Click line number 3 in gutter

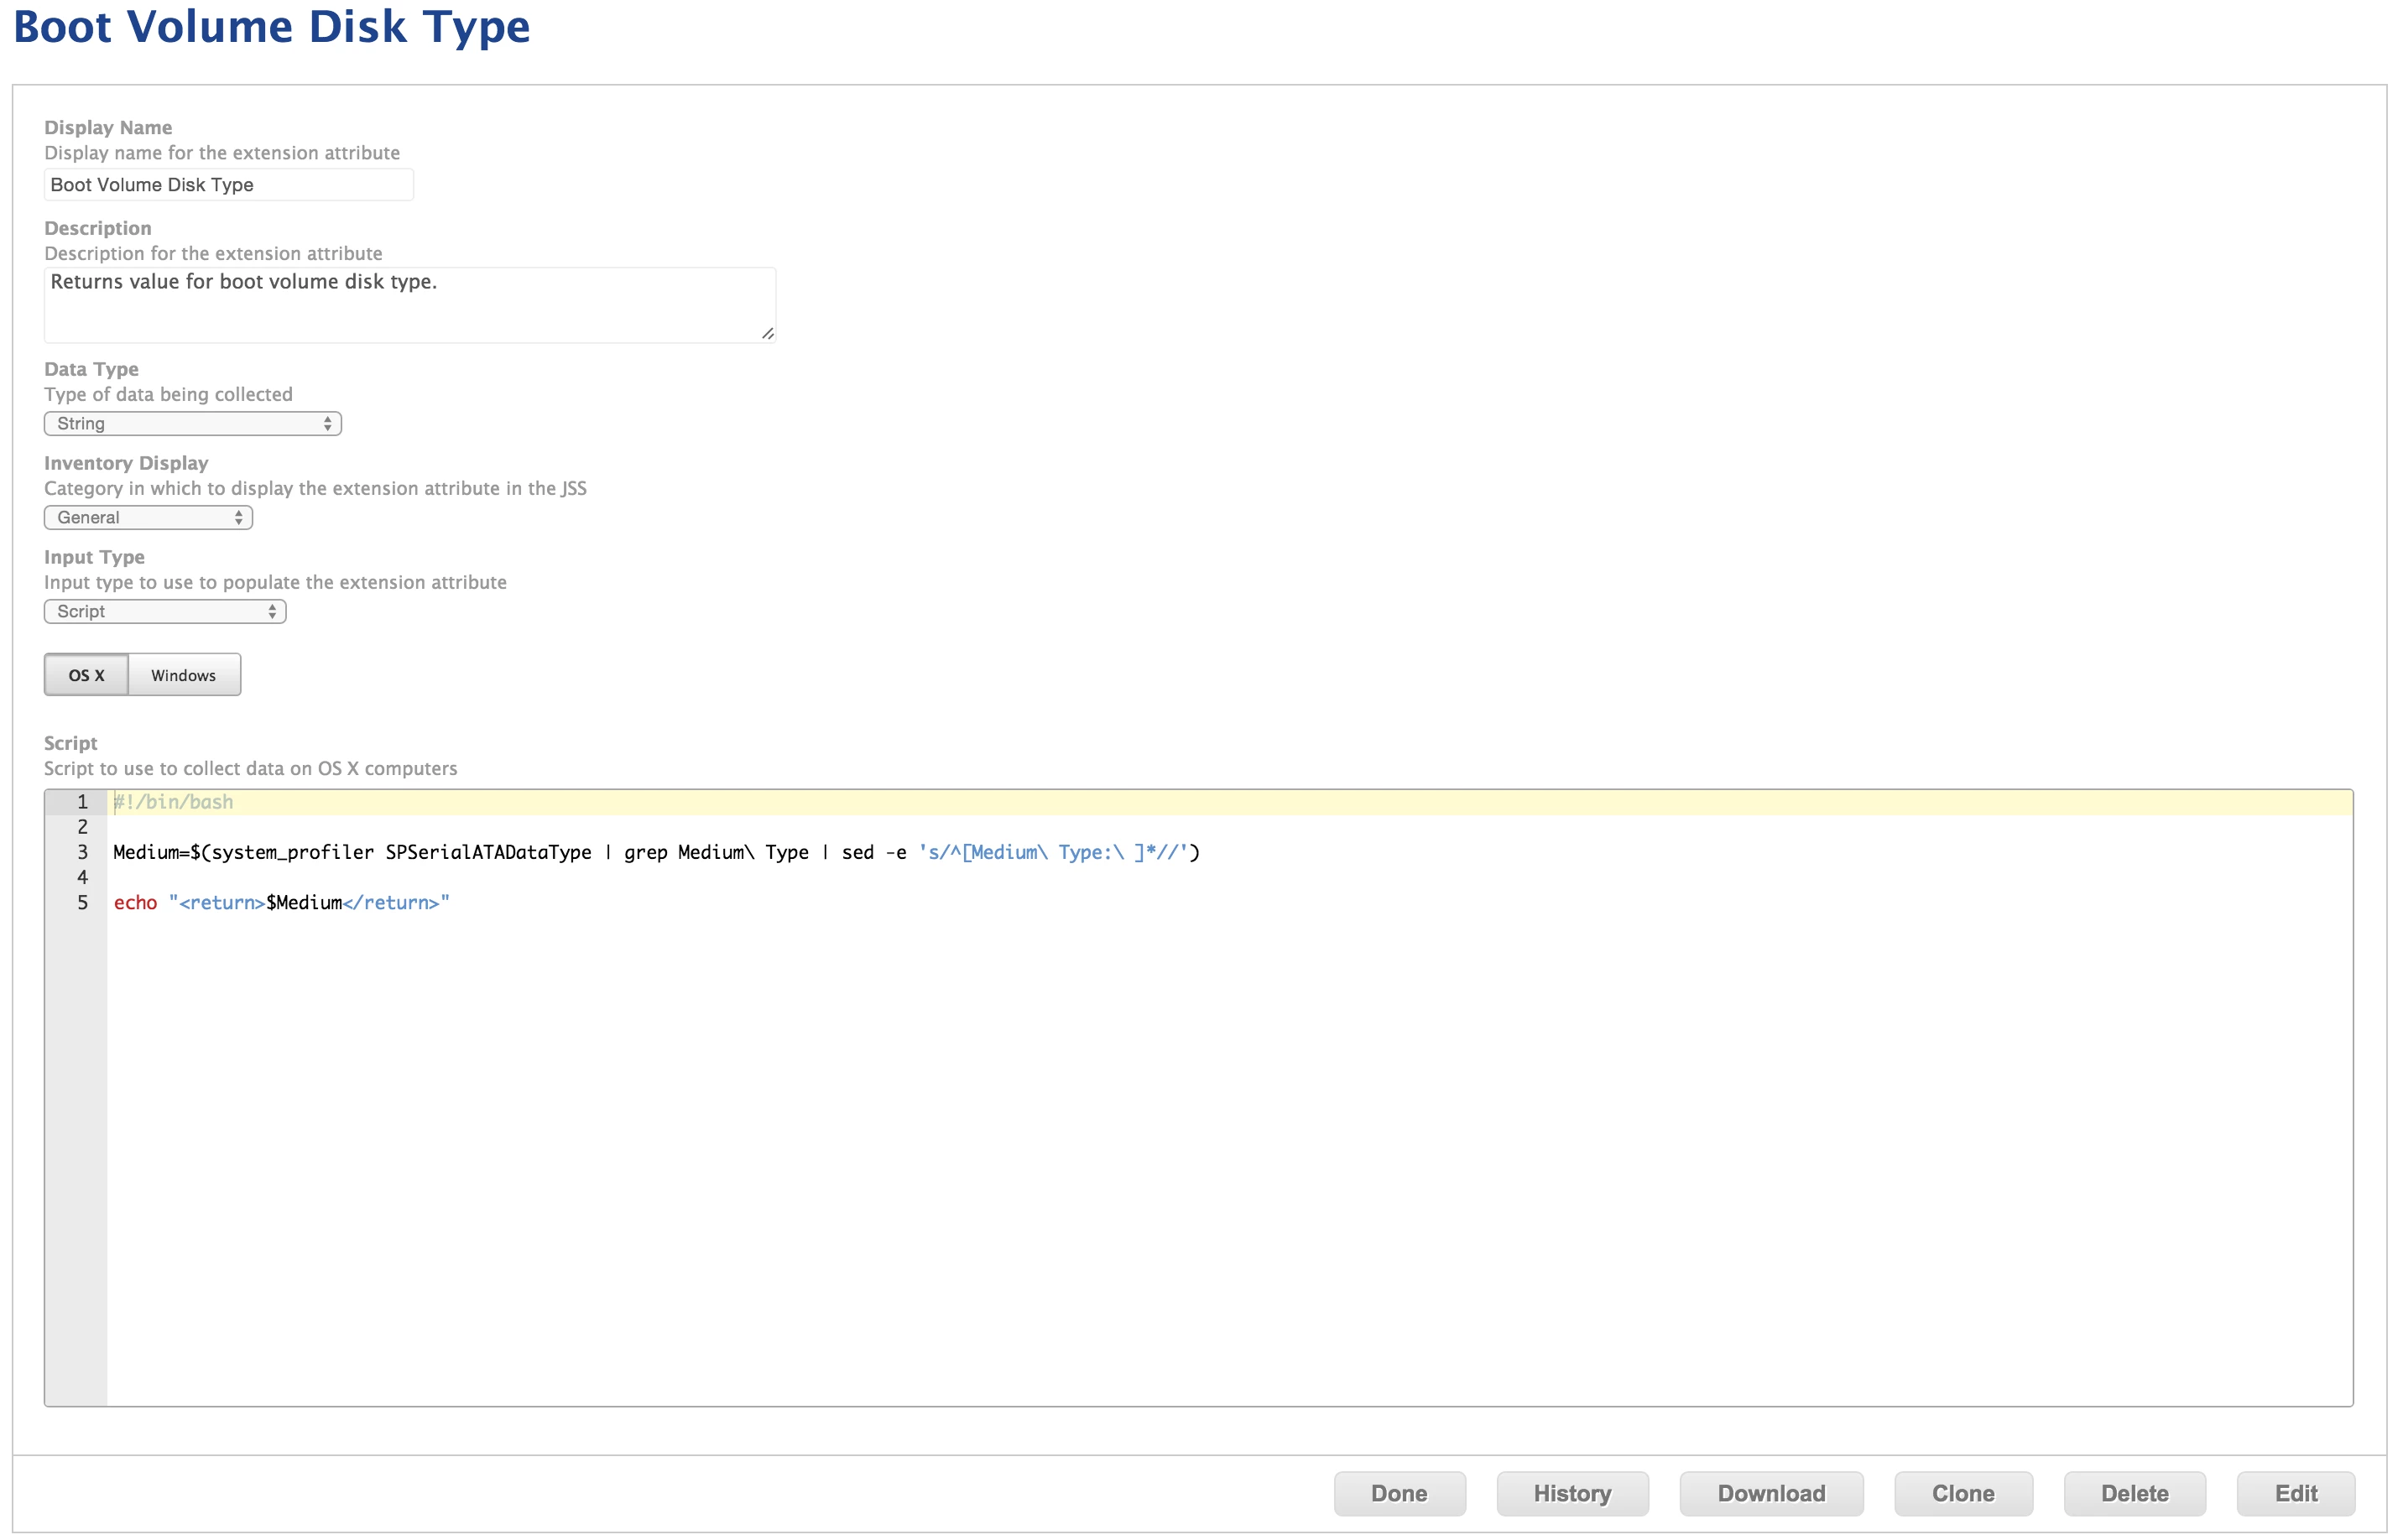point(82,852)
